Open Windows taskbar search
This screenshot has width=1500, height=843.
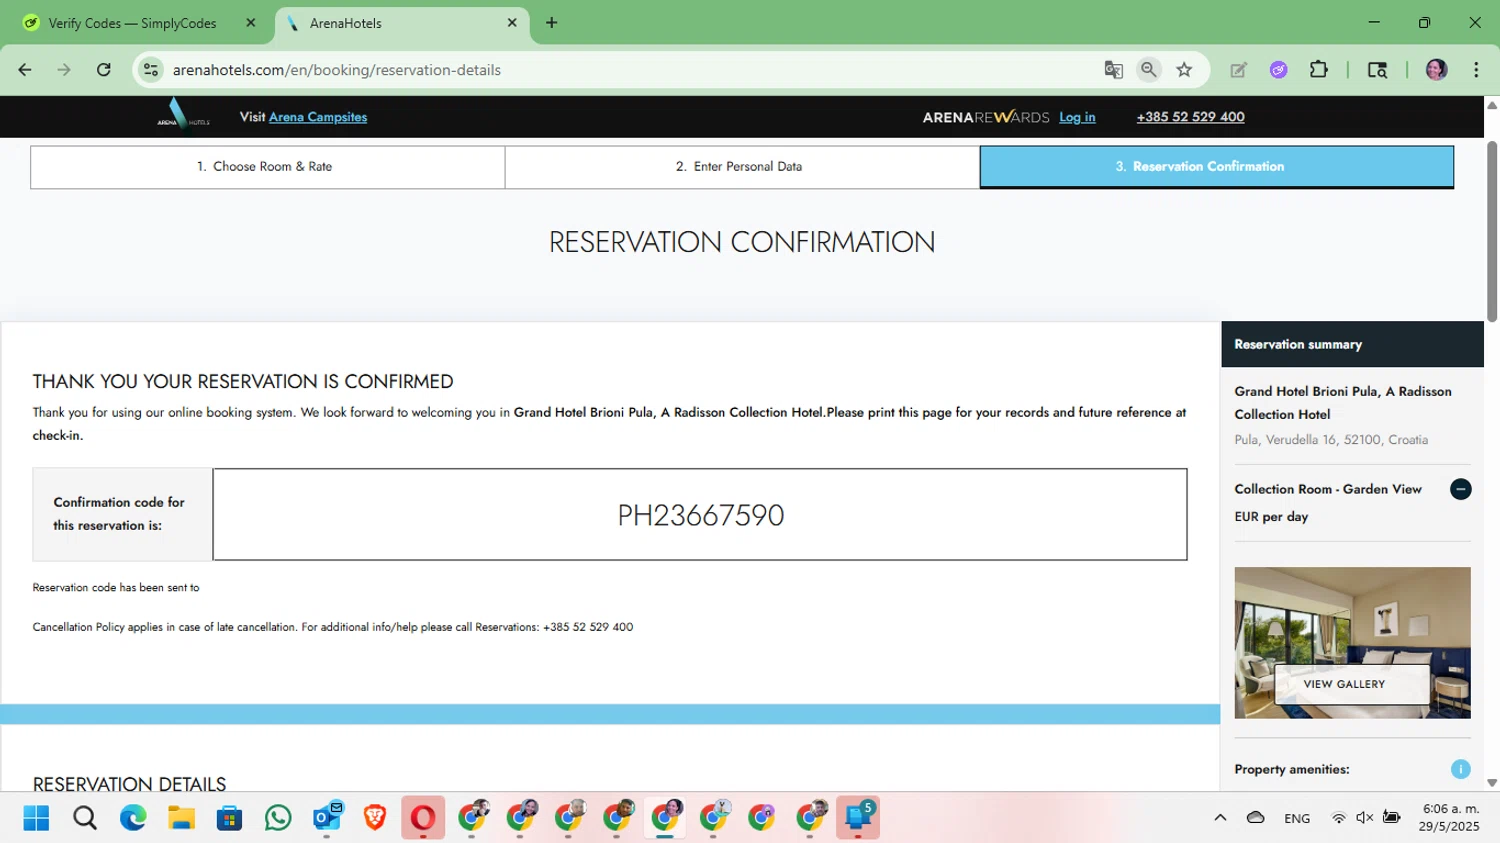click(85, 818)
